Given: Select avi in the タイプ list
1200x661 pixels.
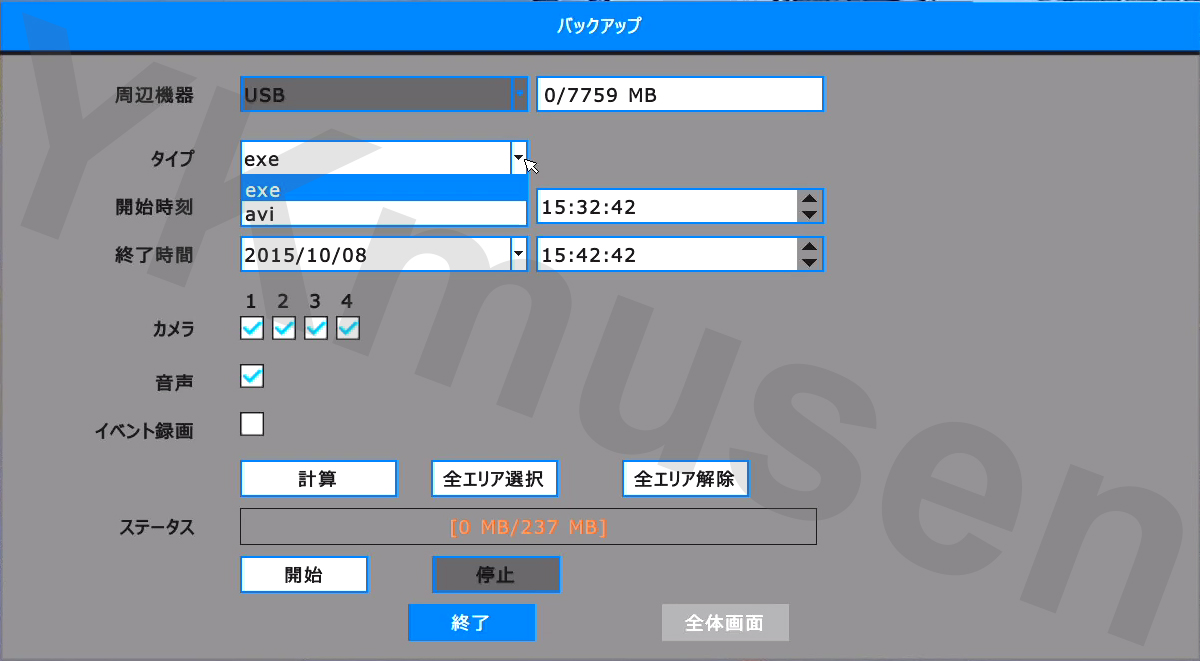Looking at the screenshot, I should [384, 213].
